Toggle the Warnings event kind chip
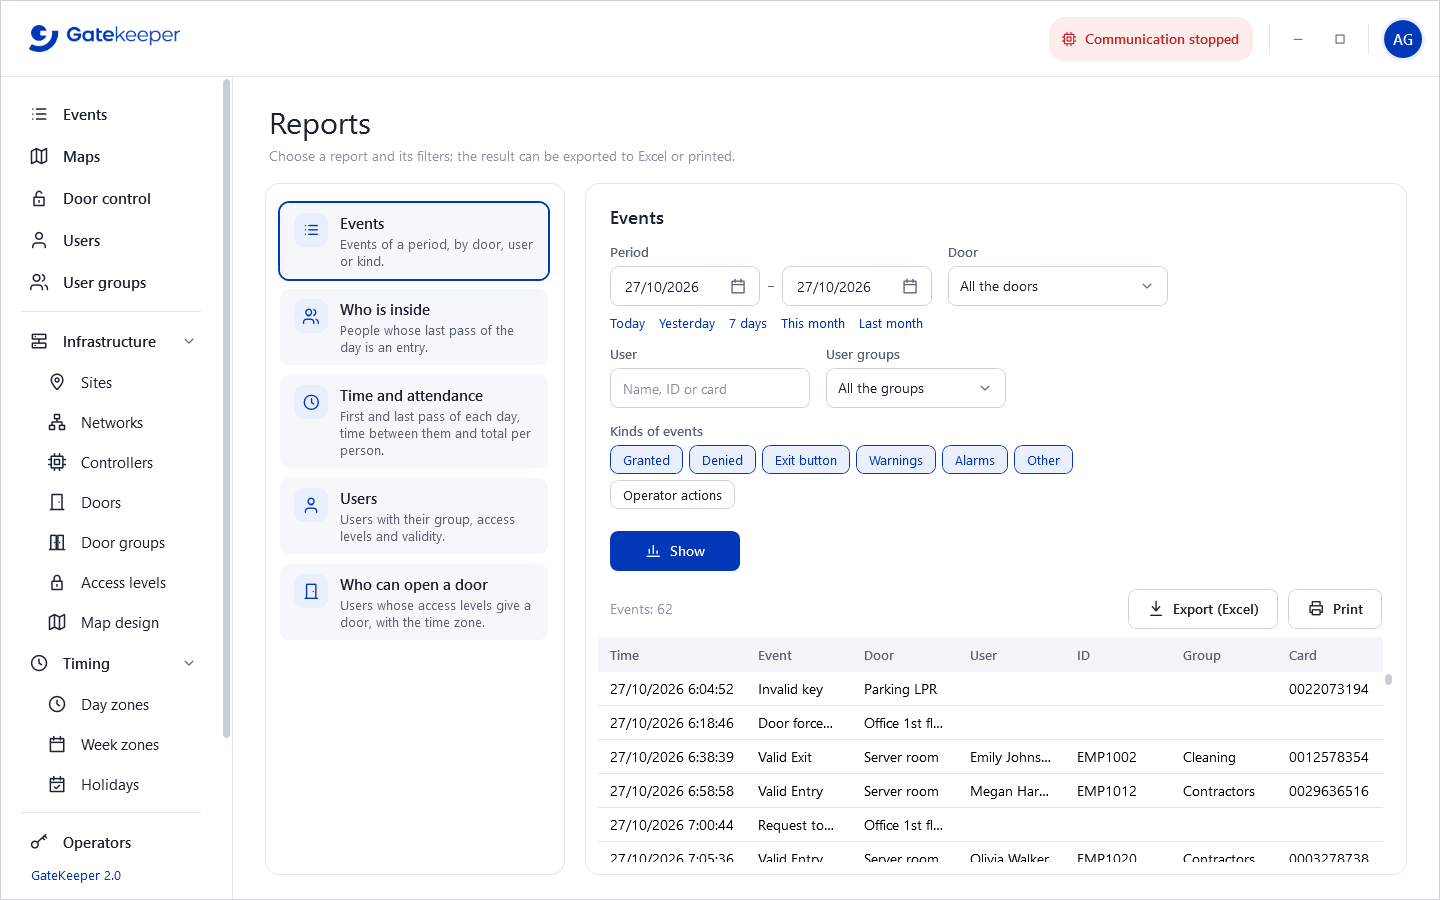 pyautogui.click(x=895, y=460)
